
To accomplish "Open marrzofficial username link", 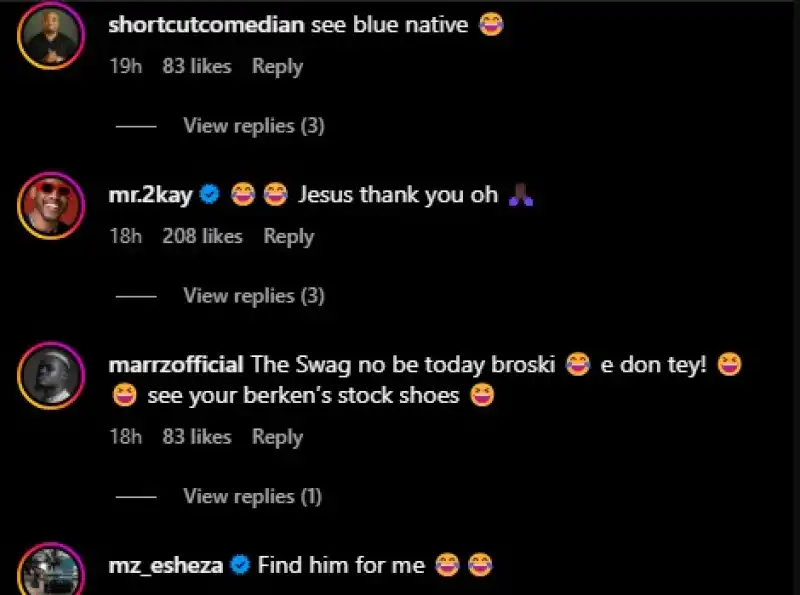I will coord(176,365).
